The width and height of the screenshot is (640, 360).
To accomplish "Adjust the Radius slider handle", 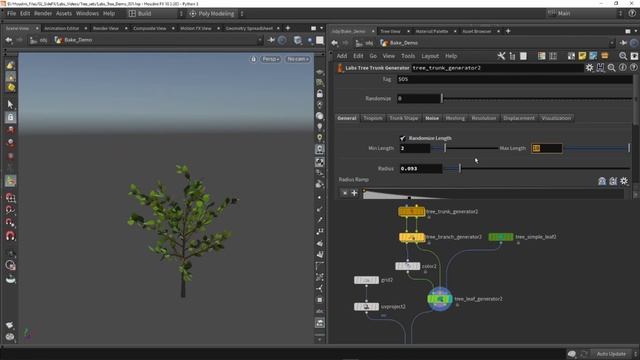I will (460, 168).
